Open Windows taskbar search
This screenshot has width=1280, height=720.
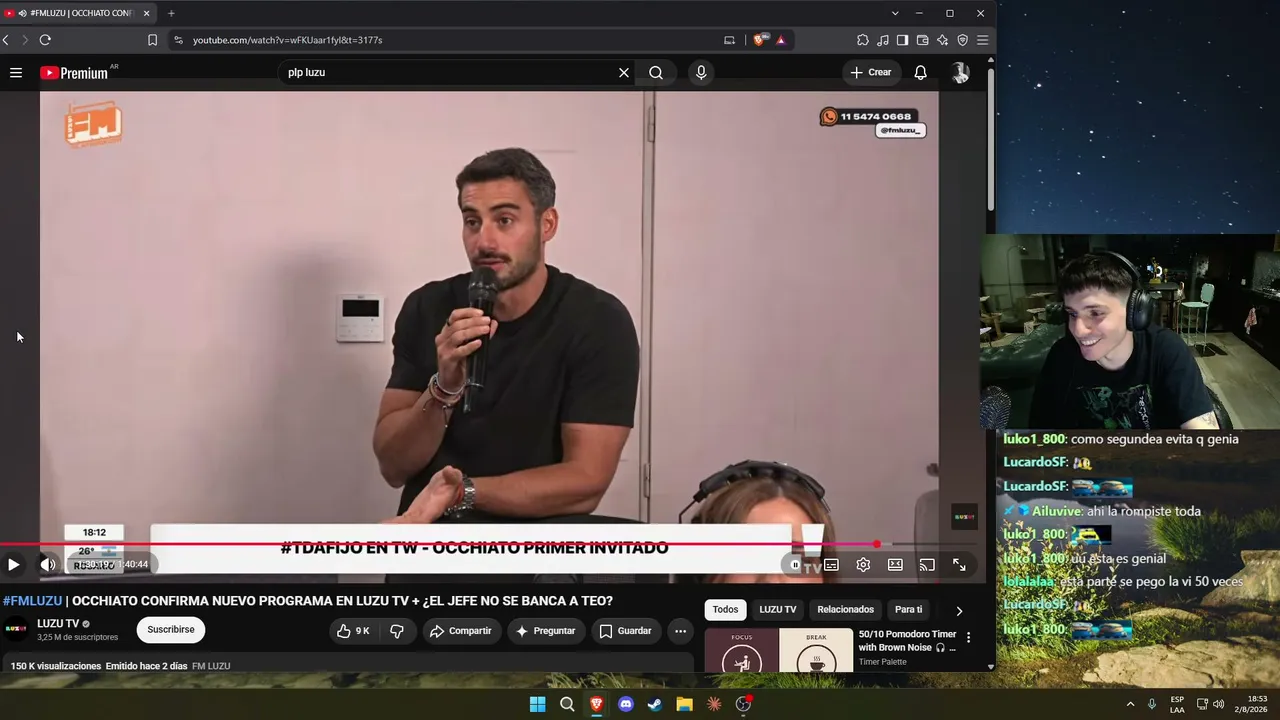pos(567,704)
